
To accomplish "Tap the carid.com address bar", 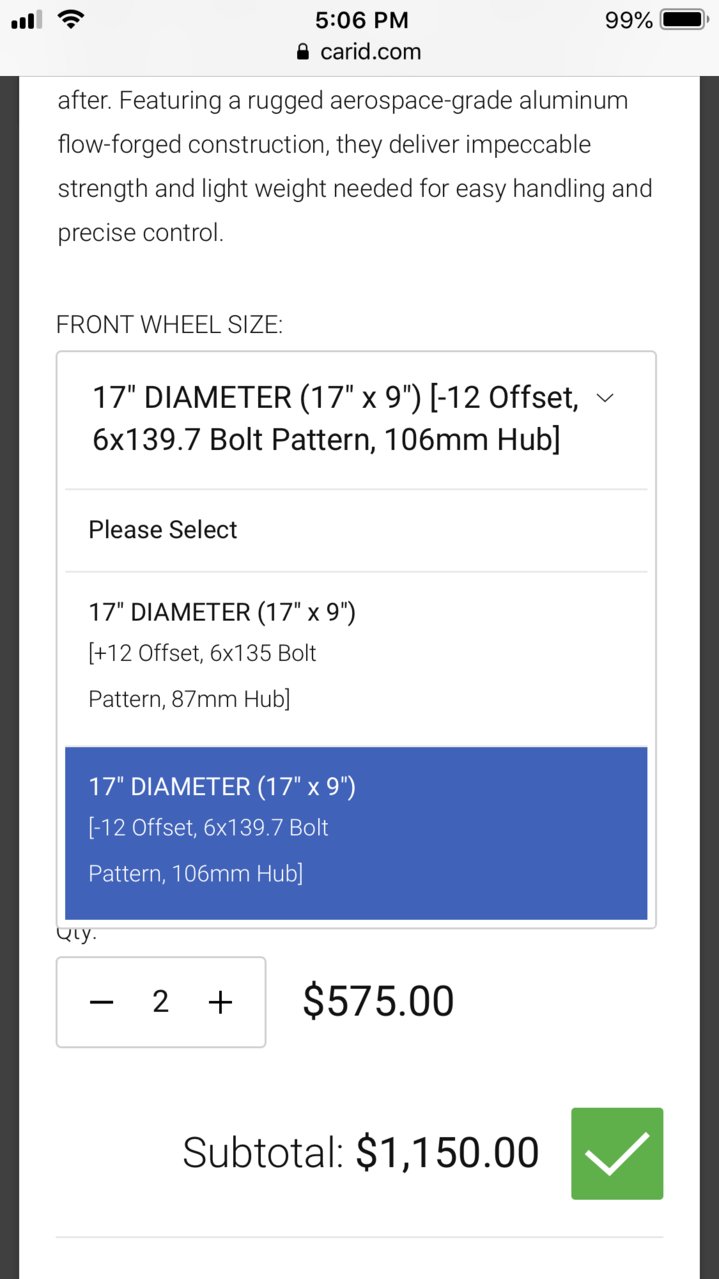I will point(359,52).
